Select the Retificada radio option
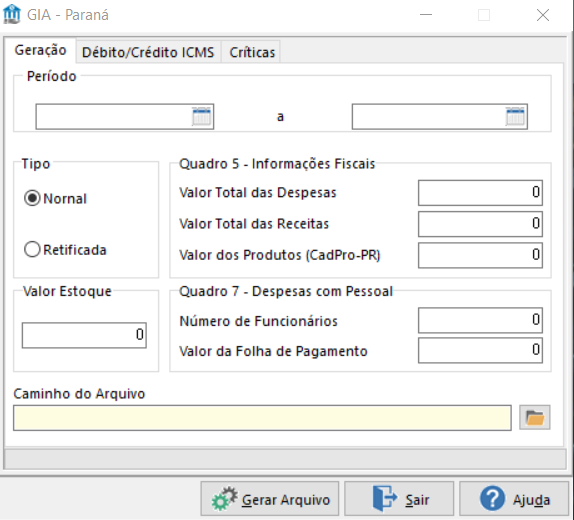The image size is (574, 520). (x=65, y=250)
